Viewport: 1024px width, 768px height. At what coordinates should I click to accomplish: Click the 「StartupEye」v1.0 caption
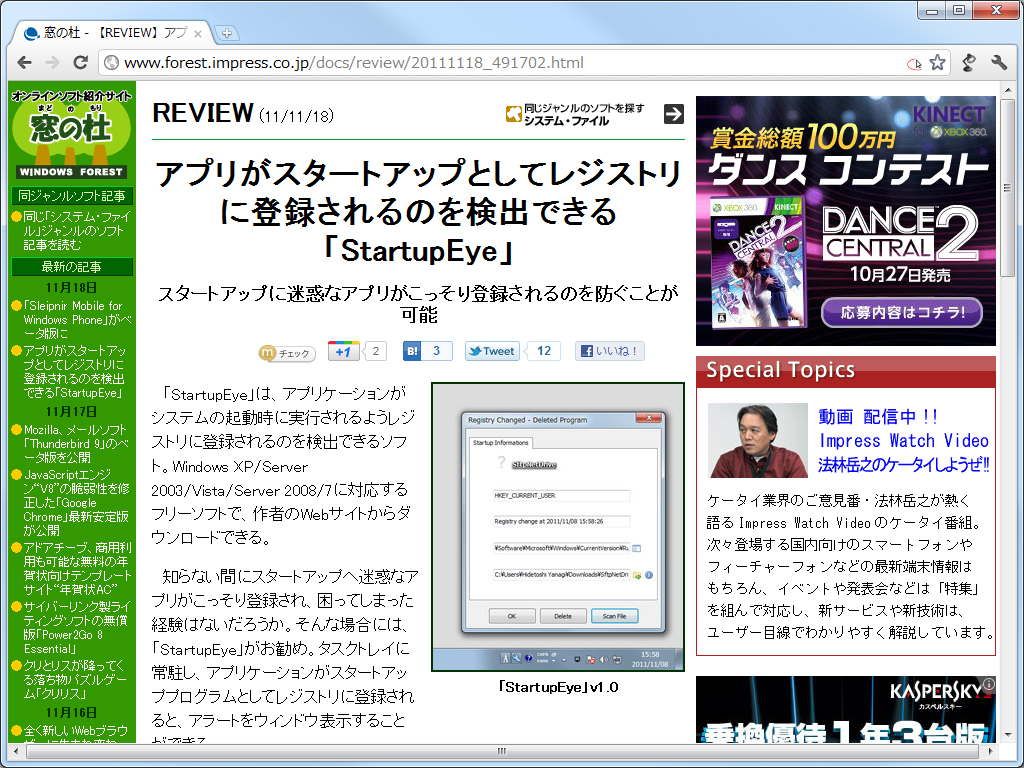click(558, 687)
